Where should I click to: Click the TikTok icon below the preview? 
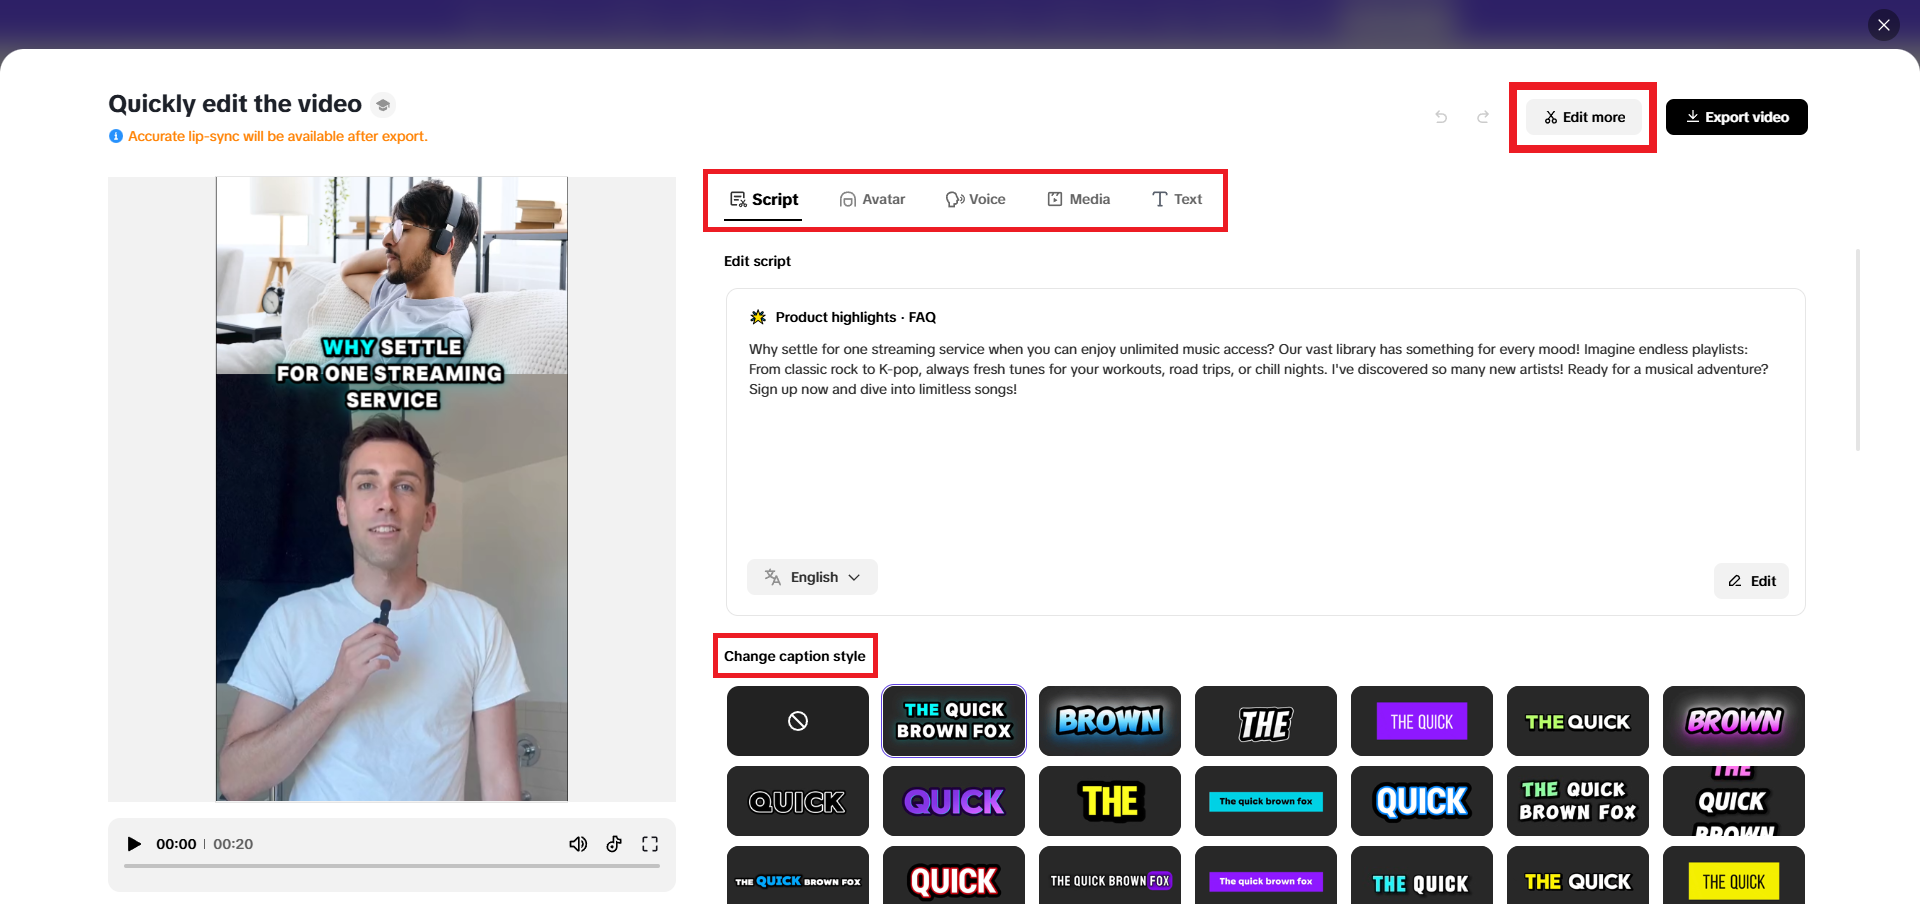pos(614,844)
